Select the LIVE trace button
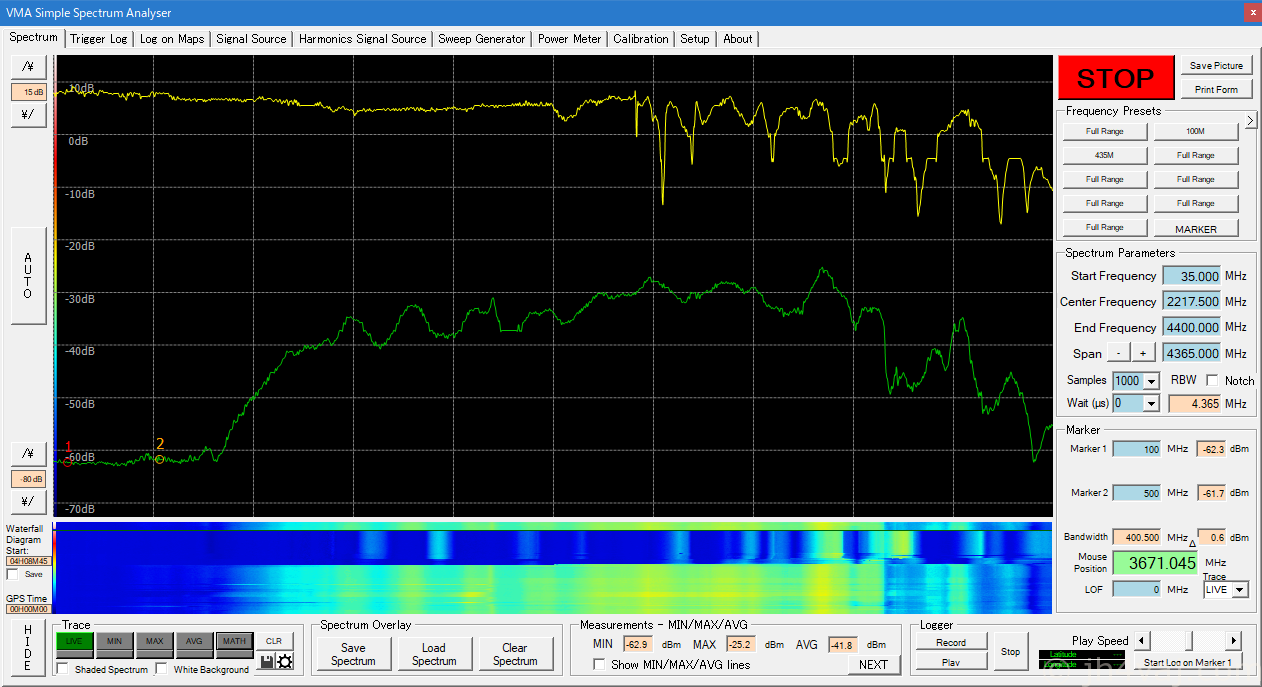This screenshot has width=1262, height=687. 74,641
